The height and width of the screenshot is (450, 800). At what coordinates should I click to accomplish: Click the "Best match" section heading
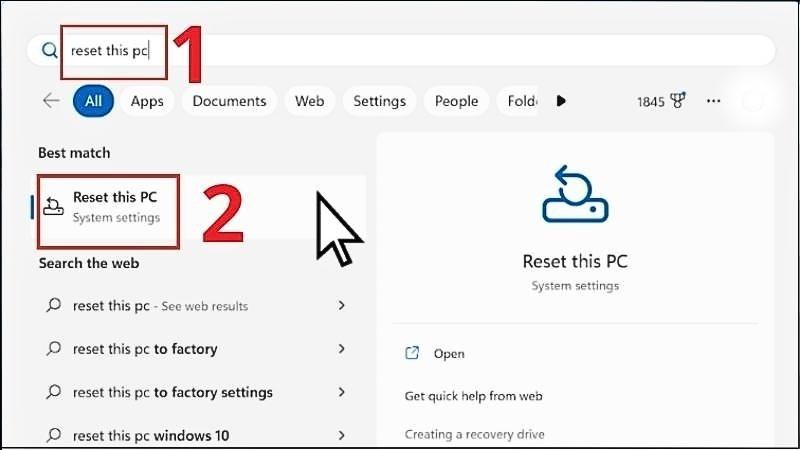(x=74, y=153)
